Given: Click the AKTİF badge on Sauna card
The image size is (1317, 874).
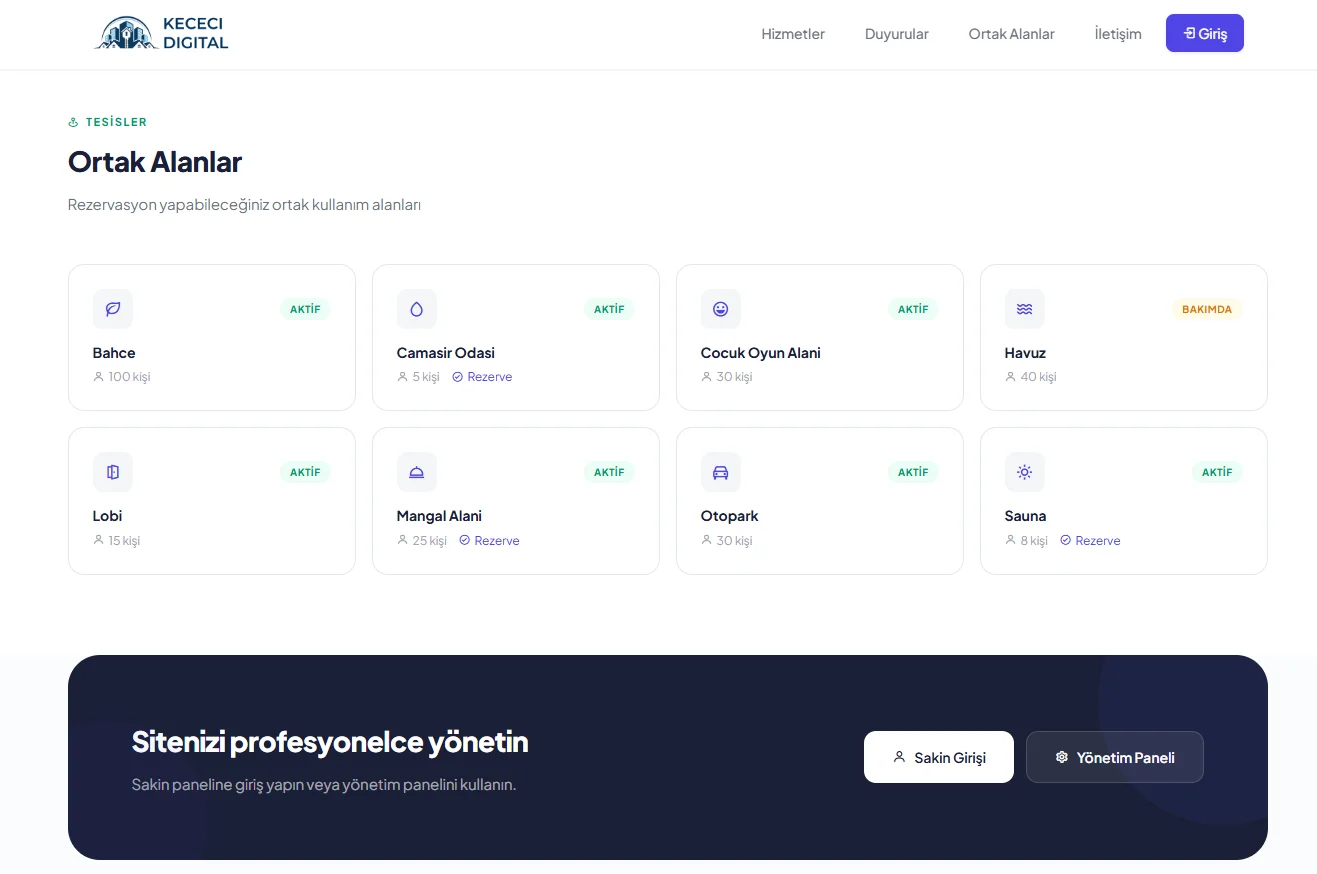Looking at the screenshot, I should pos(1217,472).
